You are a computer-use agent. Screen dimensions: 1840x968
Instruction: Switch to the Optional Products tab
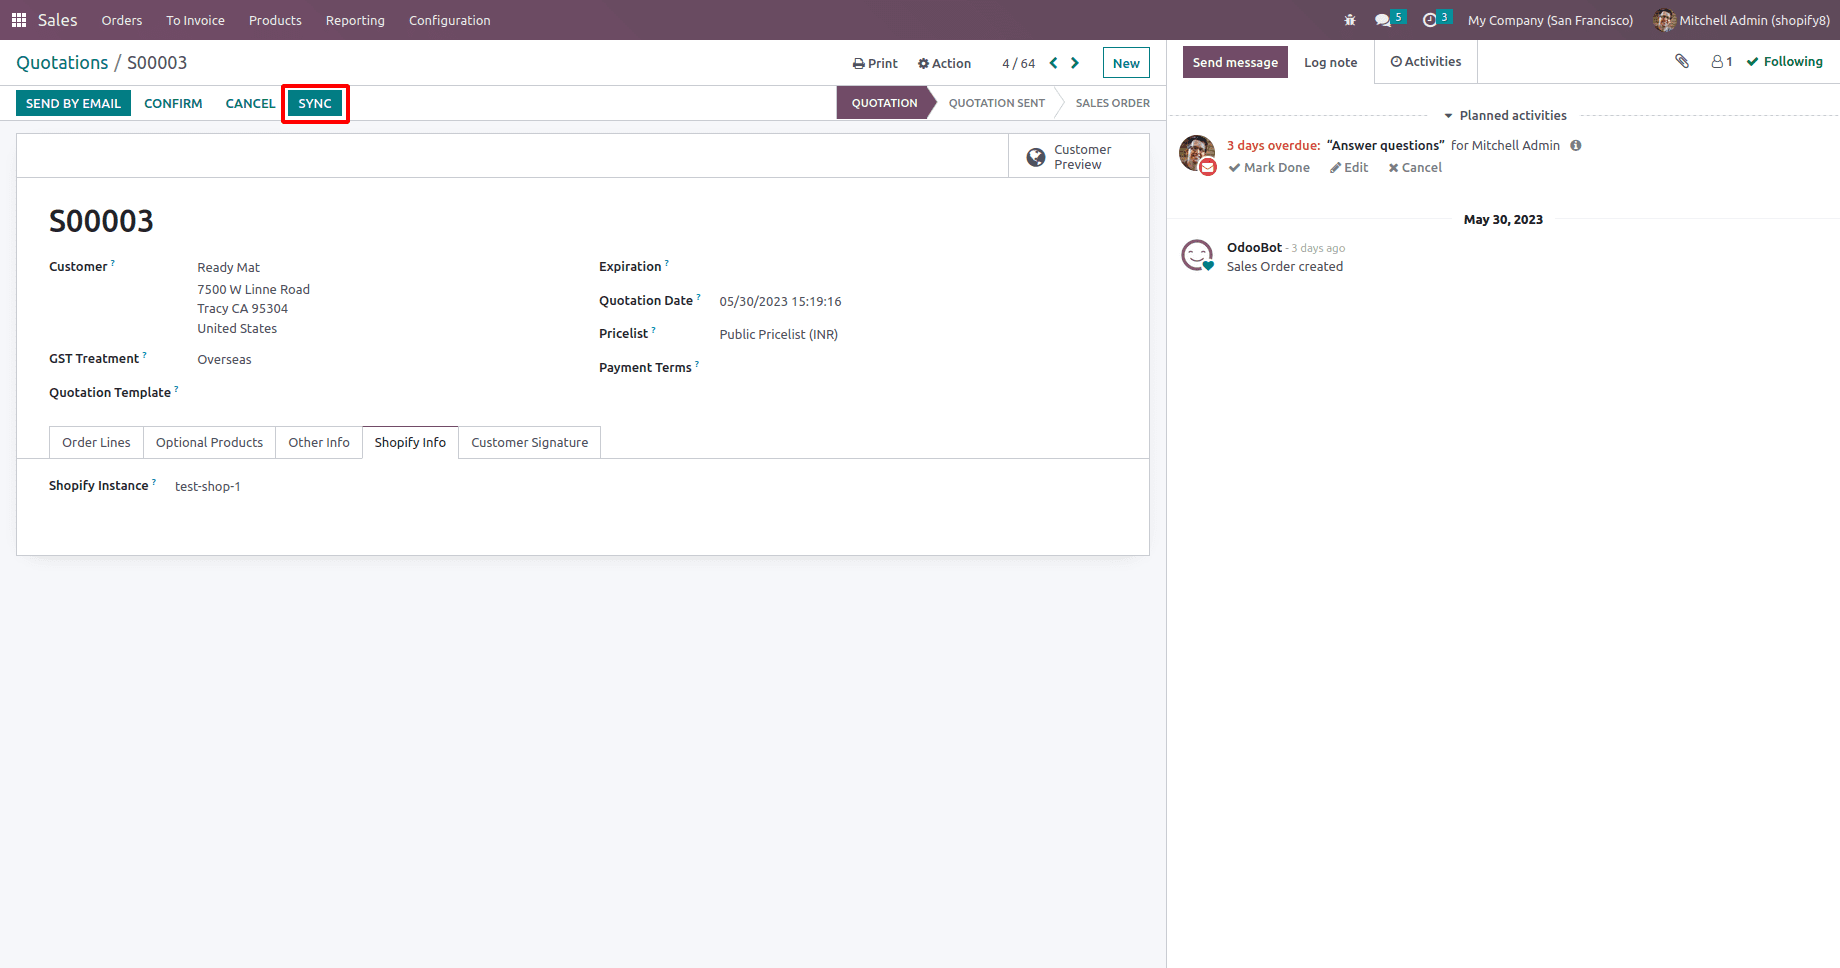point(209,443)
